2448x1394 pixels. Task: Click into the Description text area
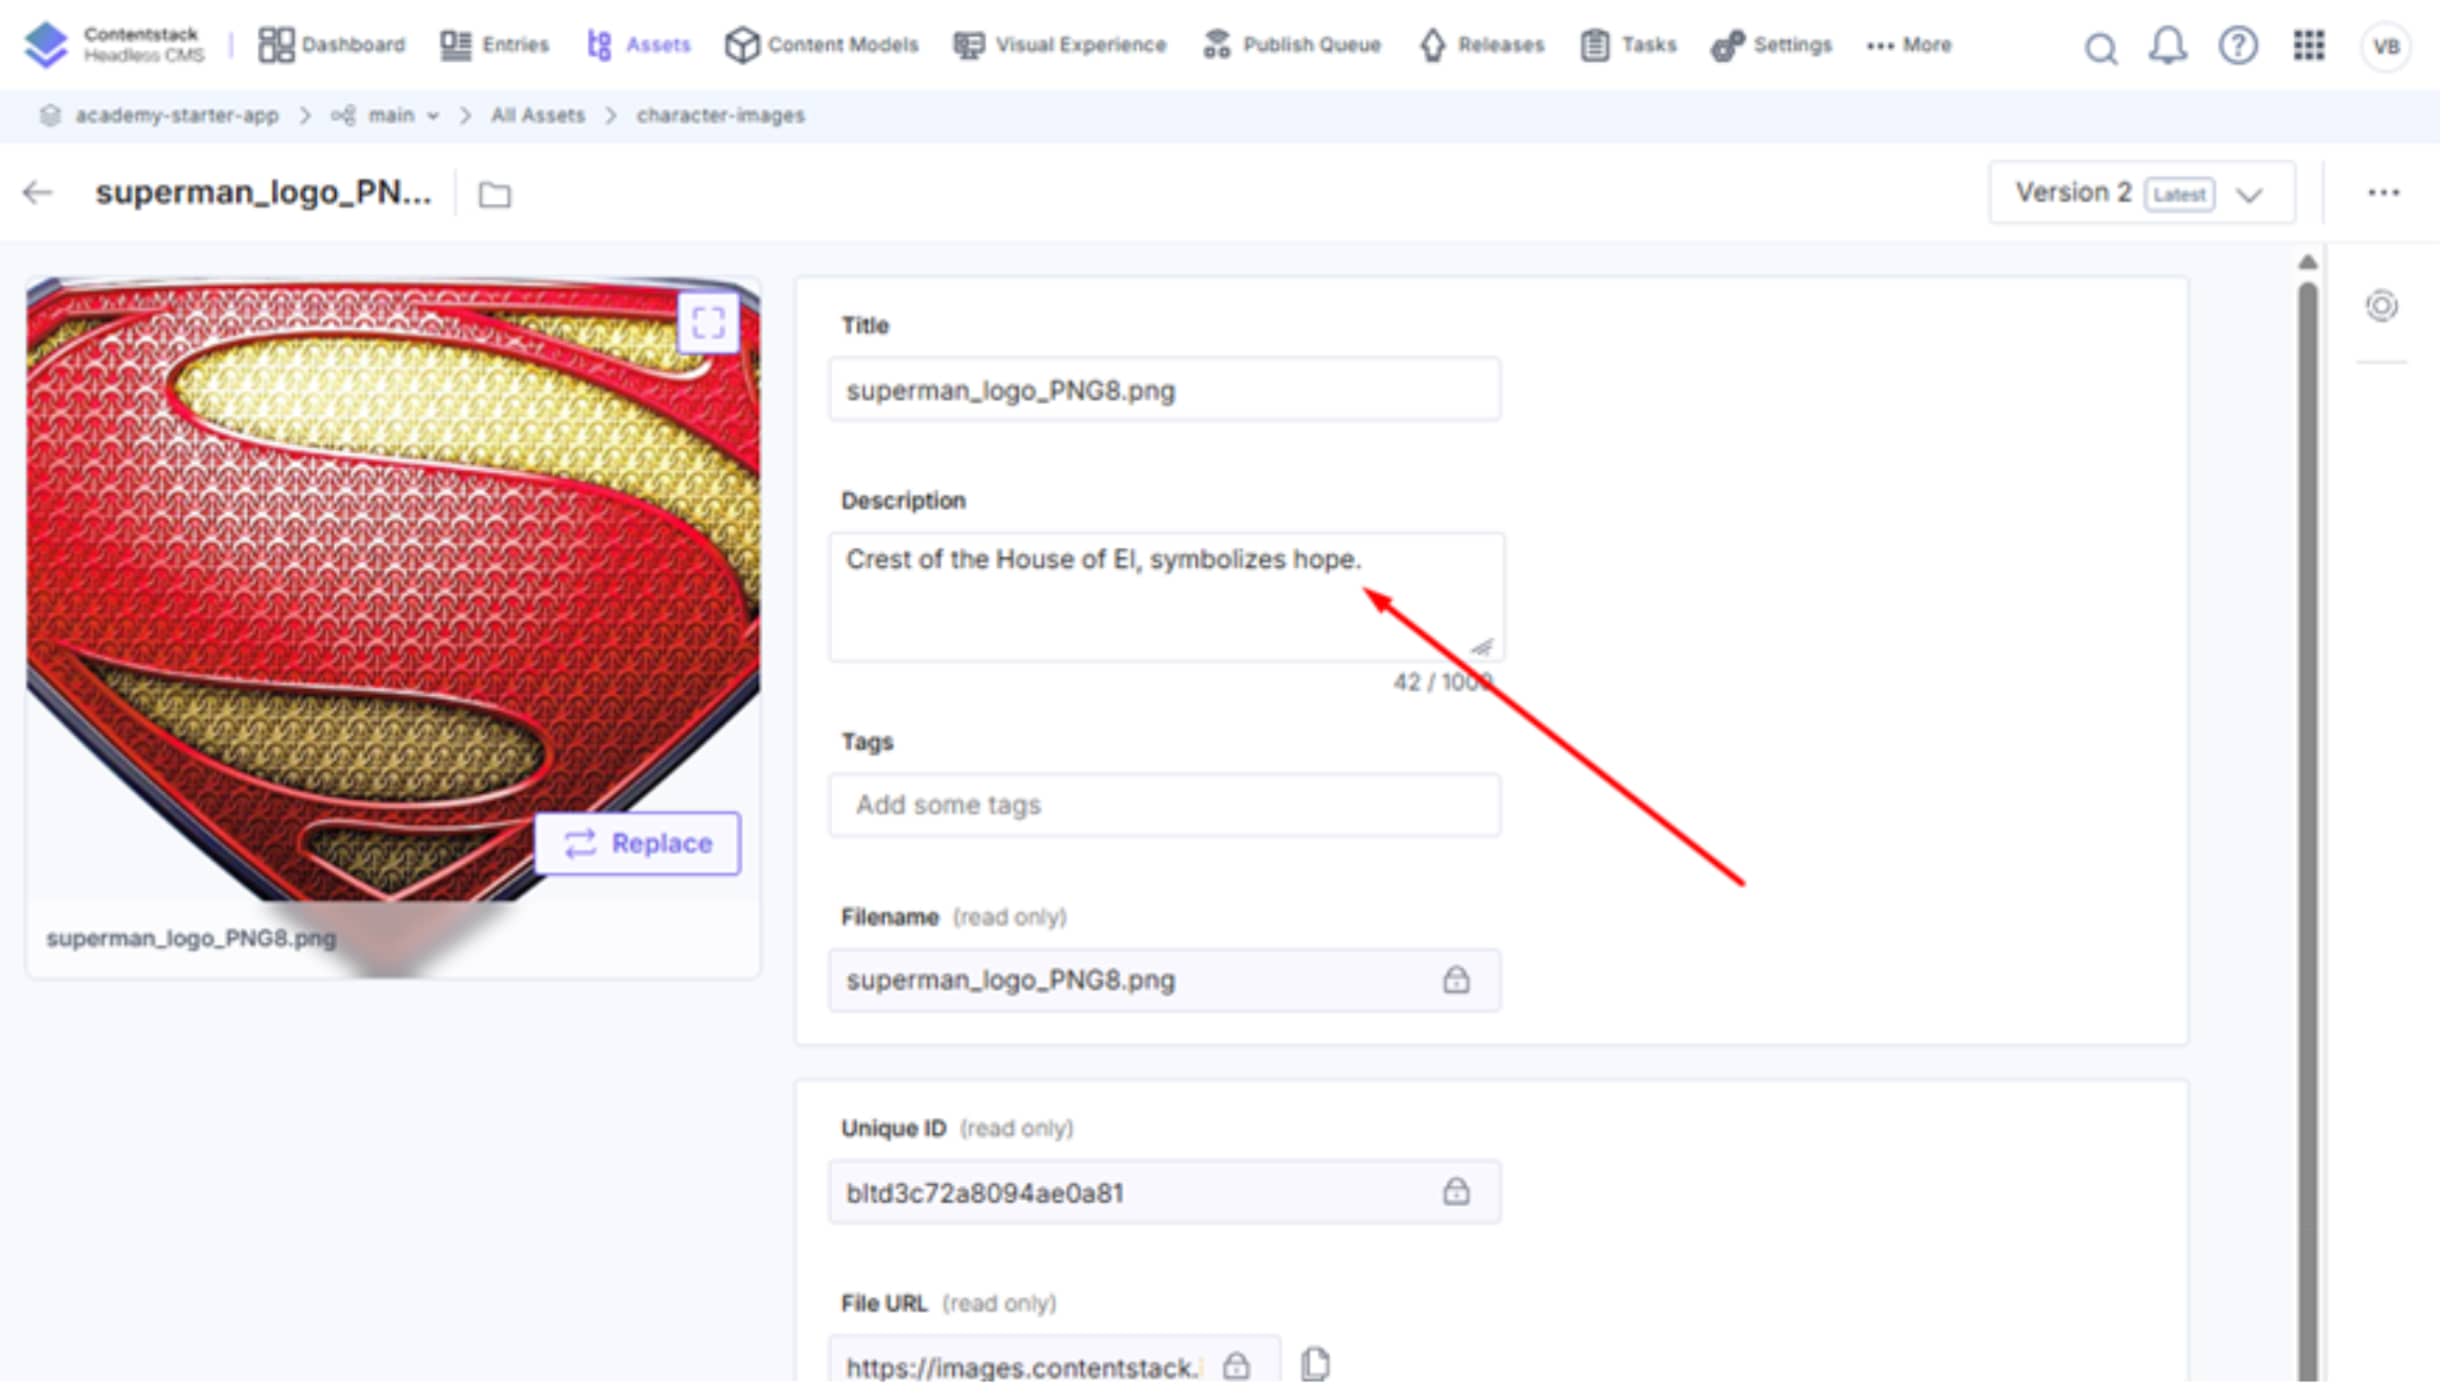click(1166, 597)
